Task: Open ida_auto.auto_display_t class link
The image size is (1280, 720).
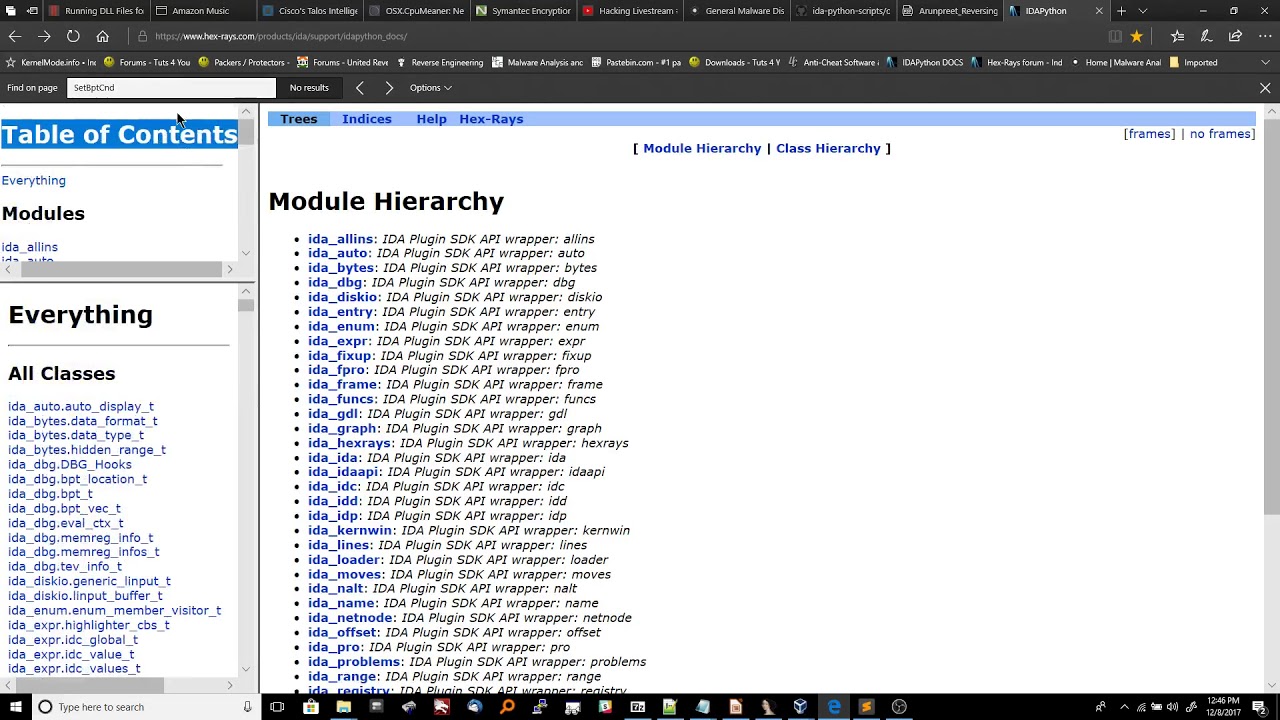Action: coord(81,407)
